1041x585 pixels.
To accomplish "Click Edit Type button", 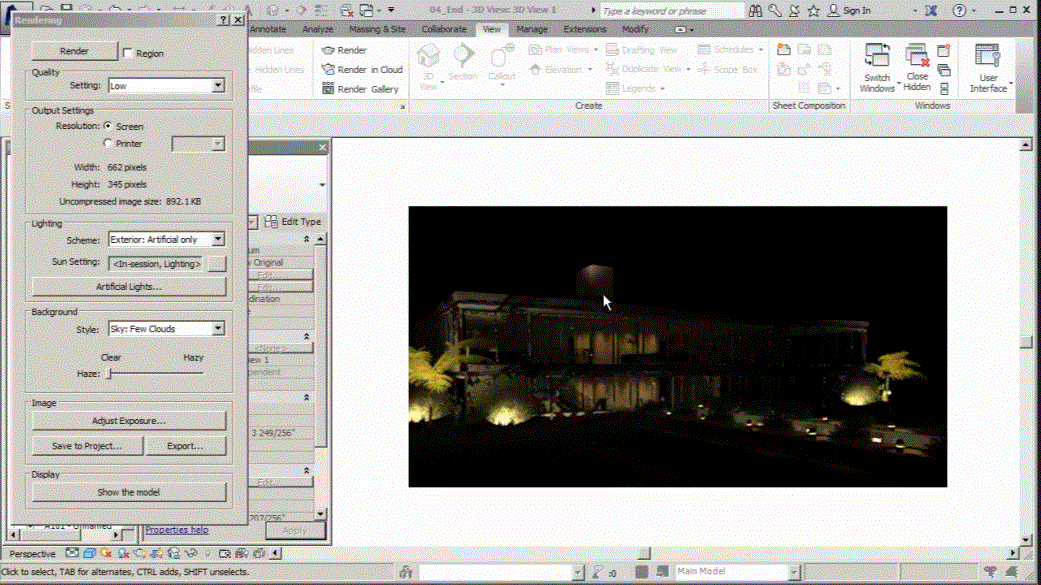I will [x=293, y=222].
